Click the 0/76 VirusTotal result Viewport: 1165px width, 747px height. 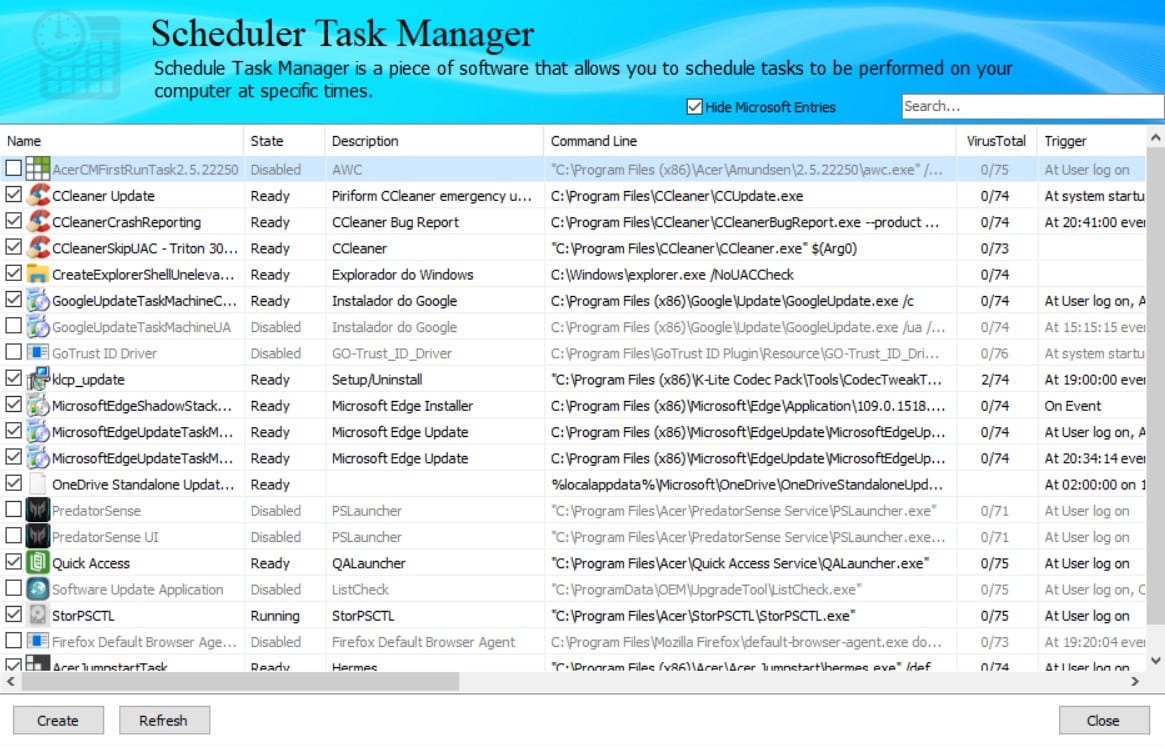pyautogui.click(x=994, y=354)
